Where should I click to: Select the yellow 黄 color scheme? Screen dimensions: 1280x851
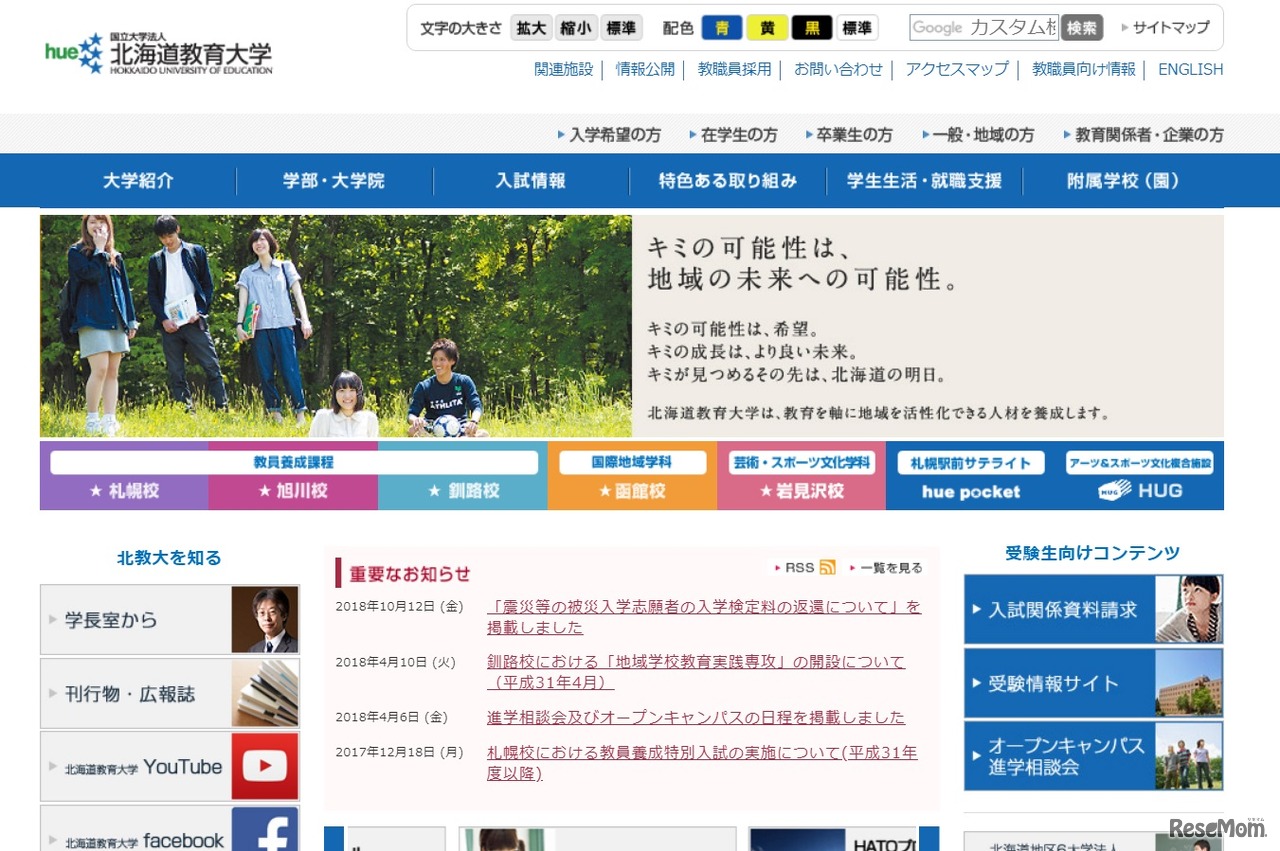(767, 28)
